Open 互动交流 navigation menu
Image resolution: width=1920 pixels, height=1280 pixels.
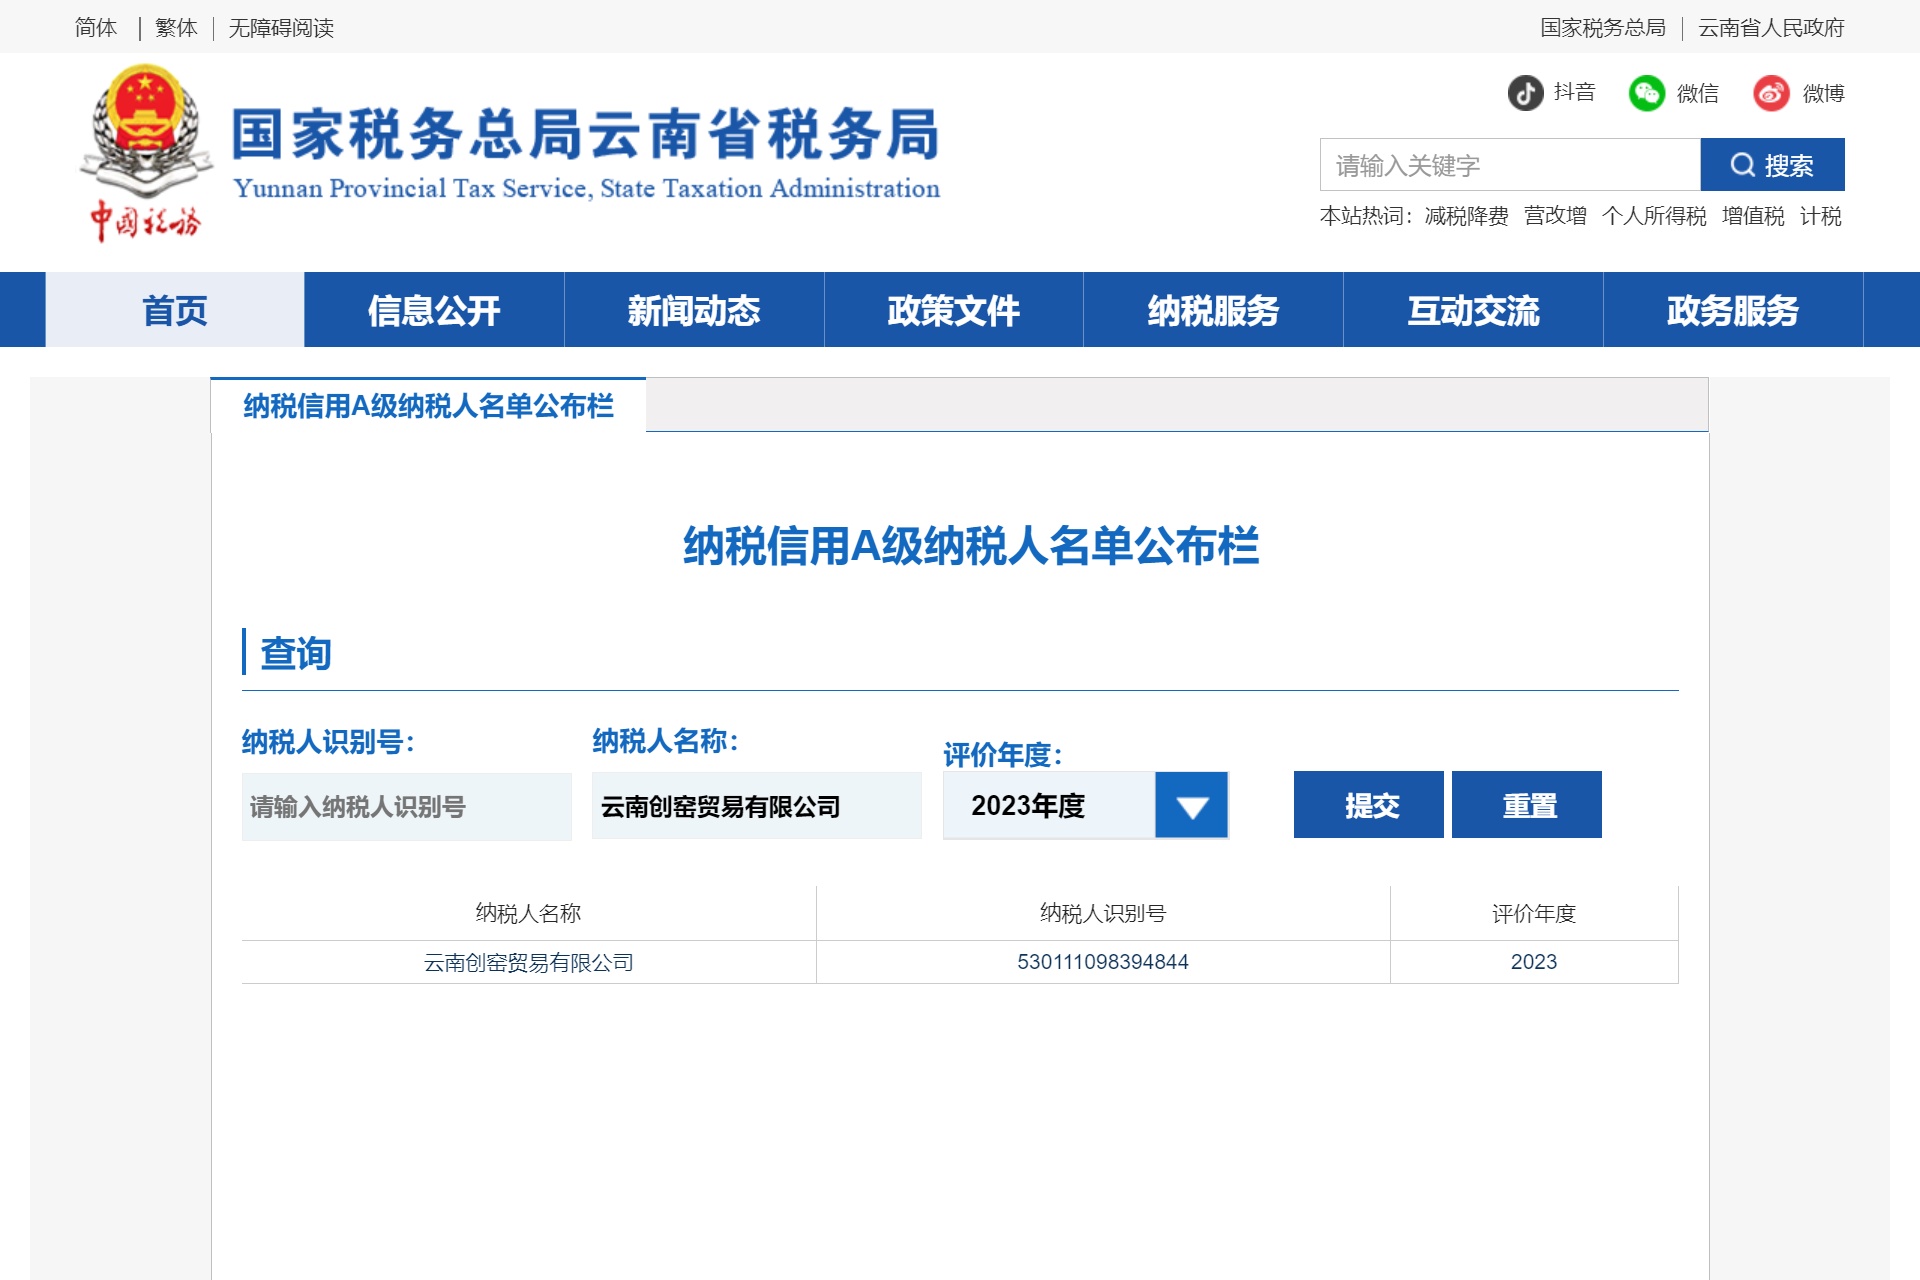(x=1473, y=310)
